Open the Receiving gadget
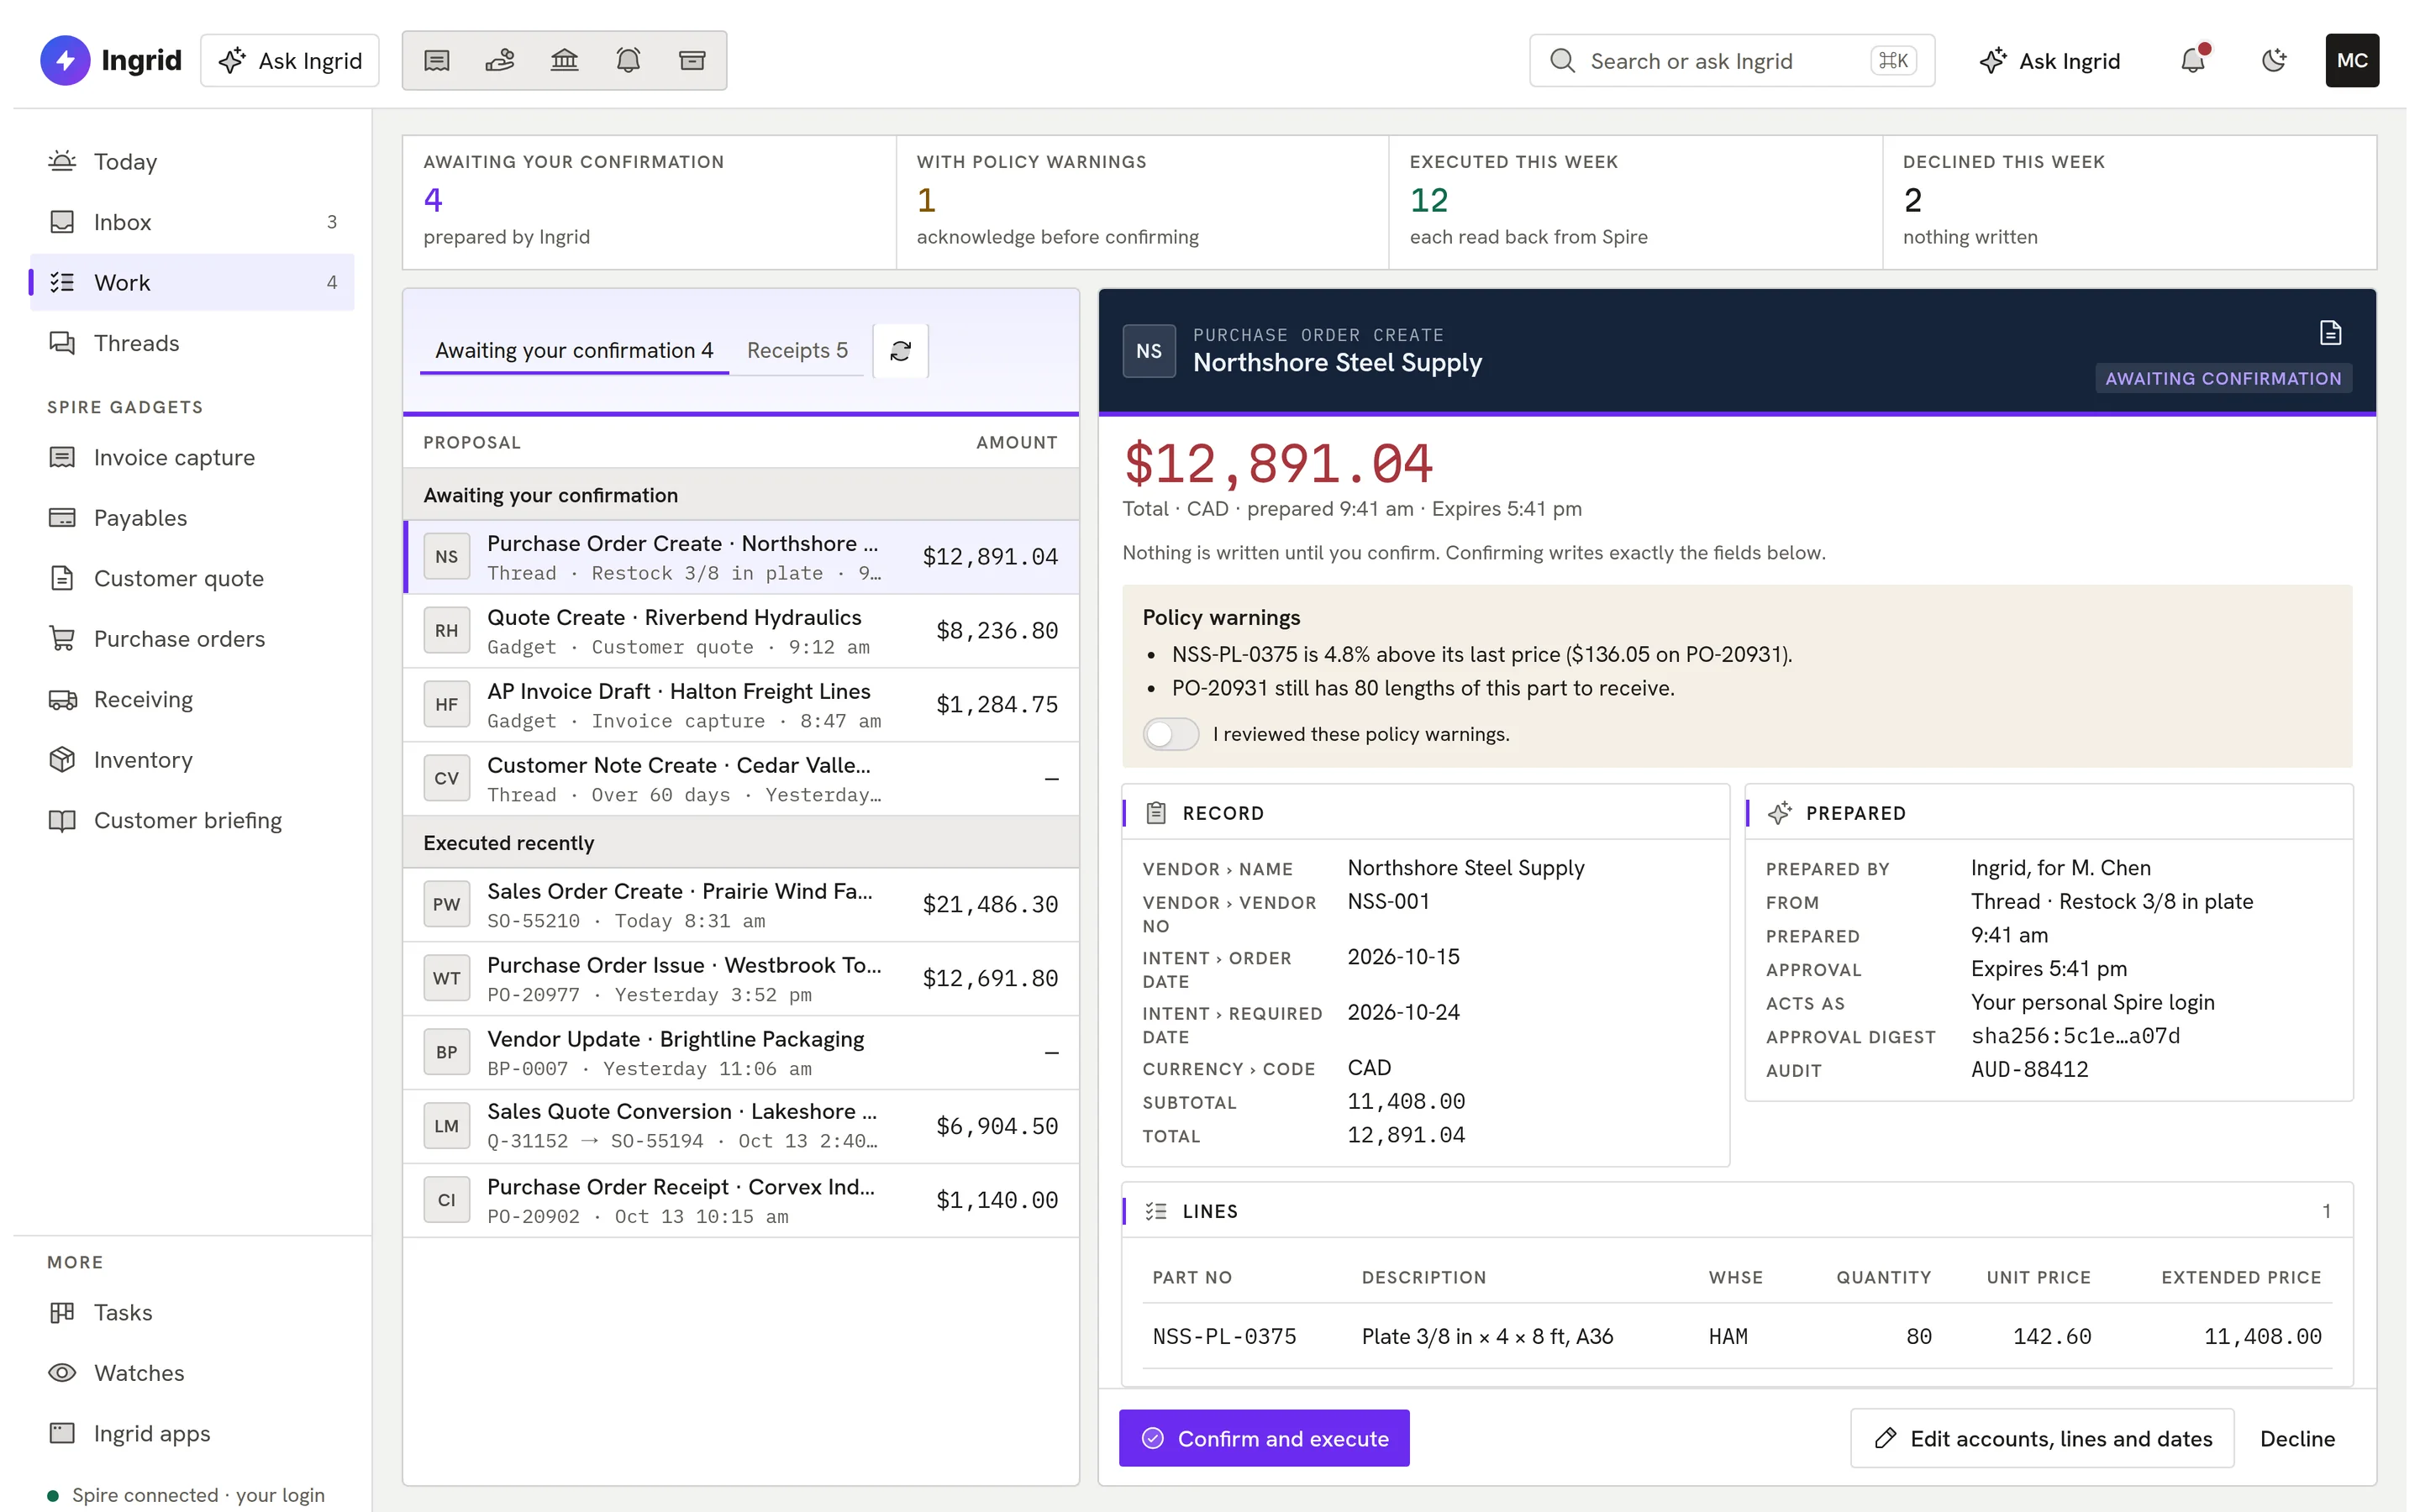 pyautogui.click(x=192, y=700)
